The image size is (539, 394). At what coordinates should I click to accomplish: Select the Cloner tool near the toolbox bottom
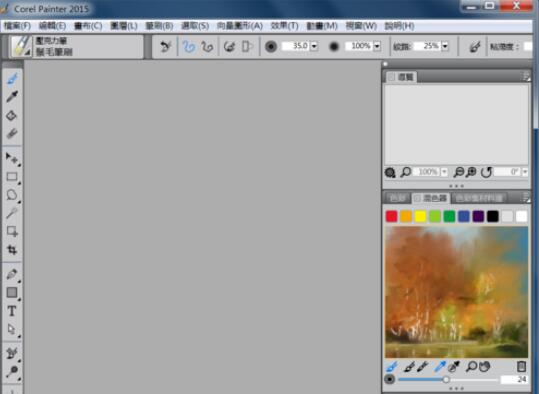pyautogui.click(x=12, y=353)
